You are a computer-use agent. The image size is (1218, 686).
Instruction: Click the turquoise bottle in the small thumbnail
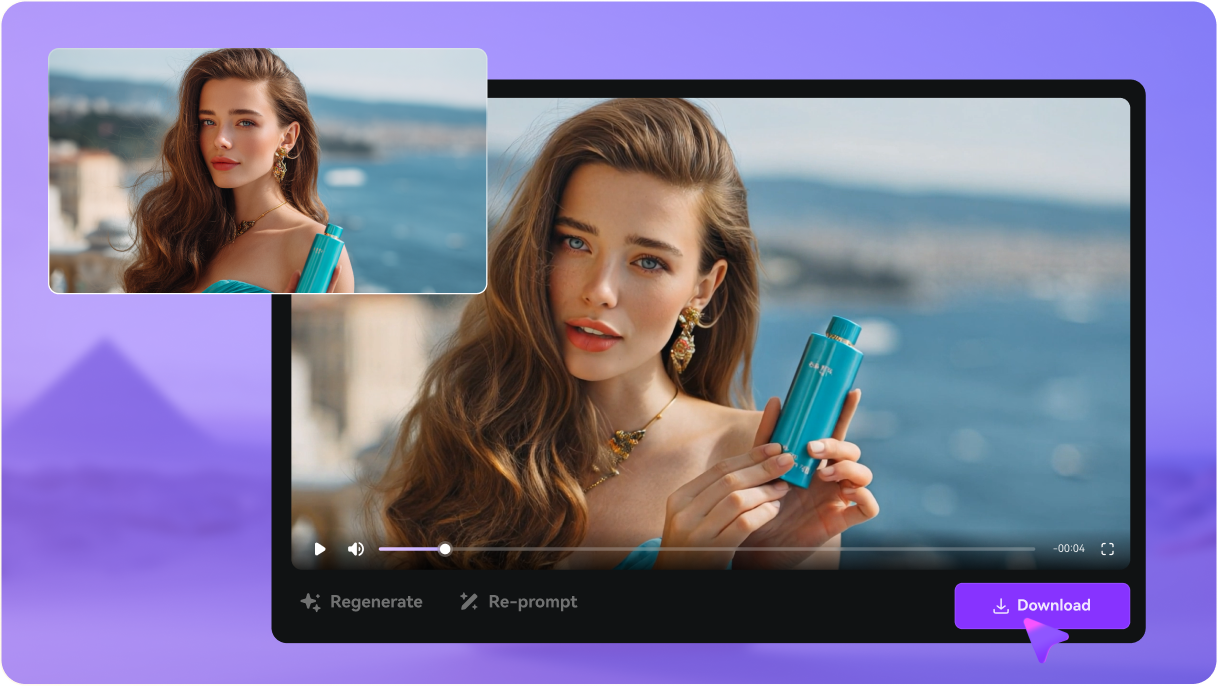click(322, 260)
